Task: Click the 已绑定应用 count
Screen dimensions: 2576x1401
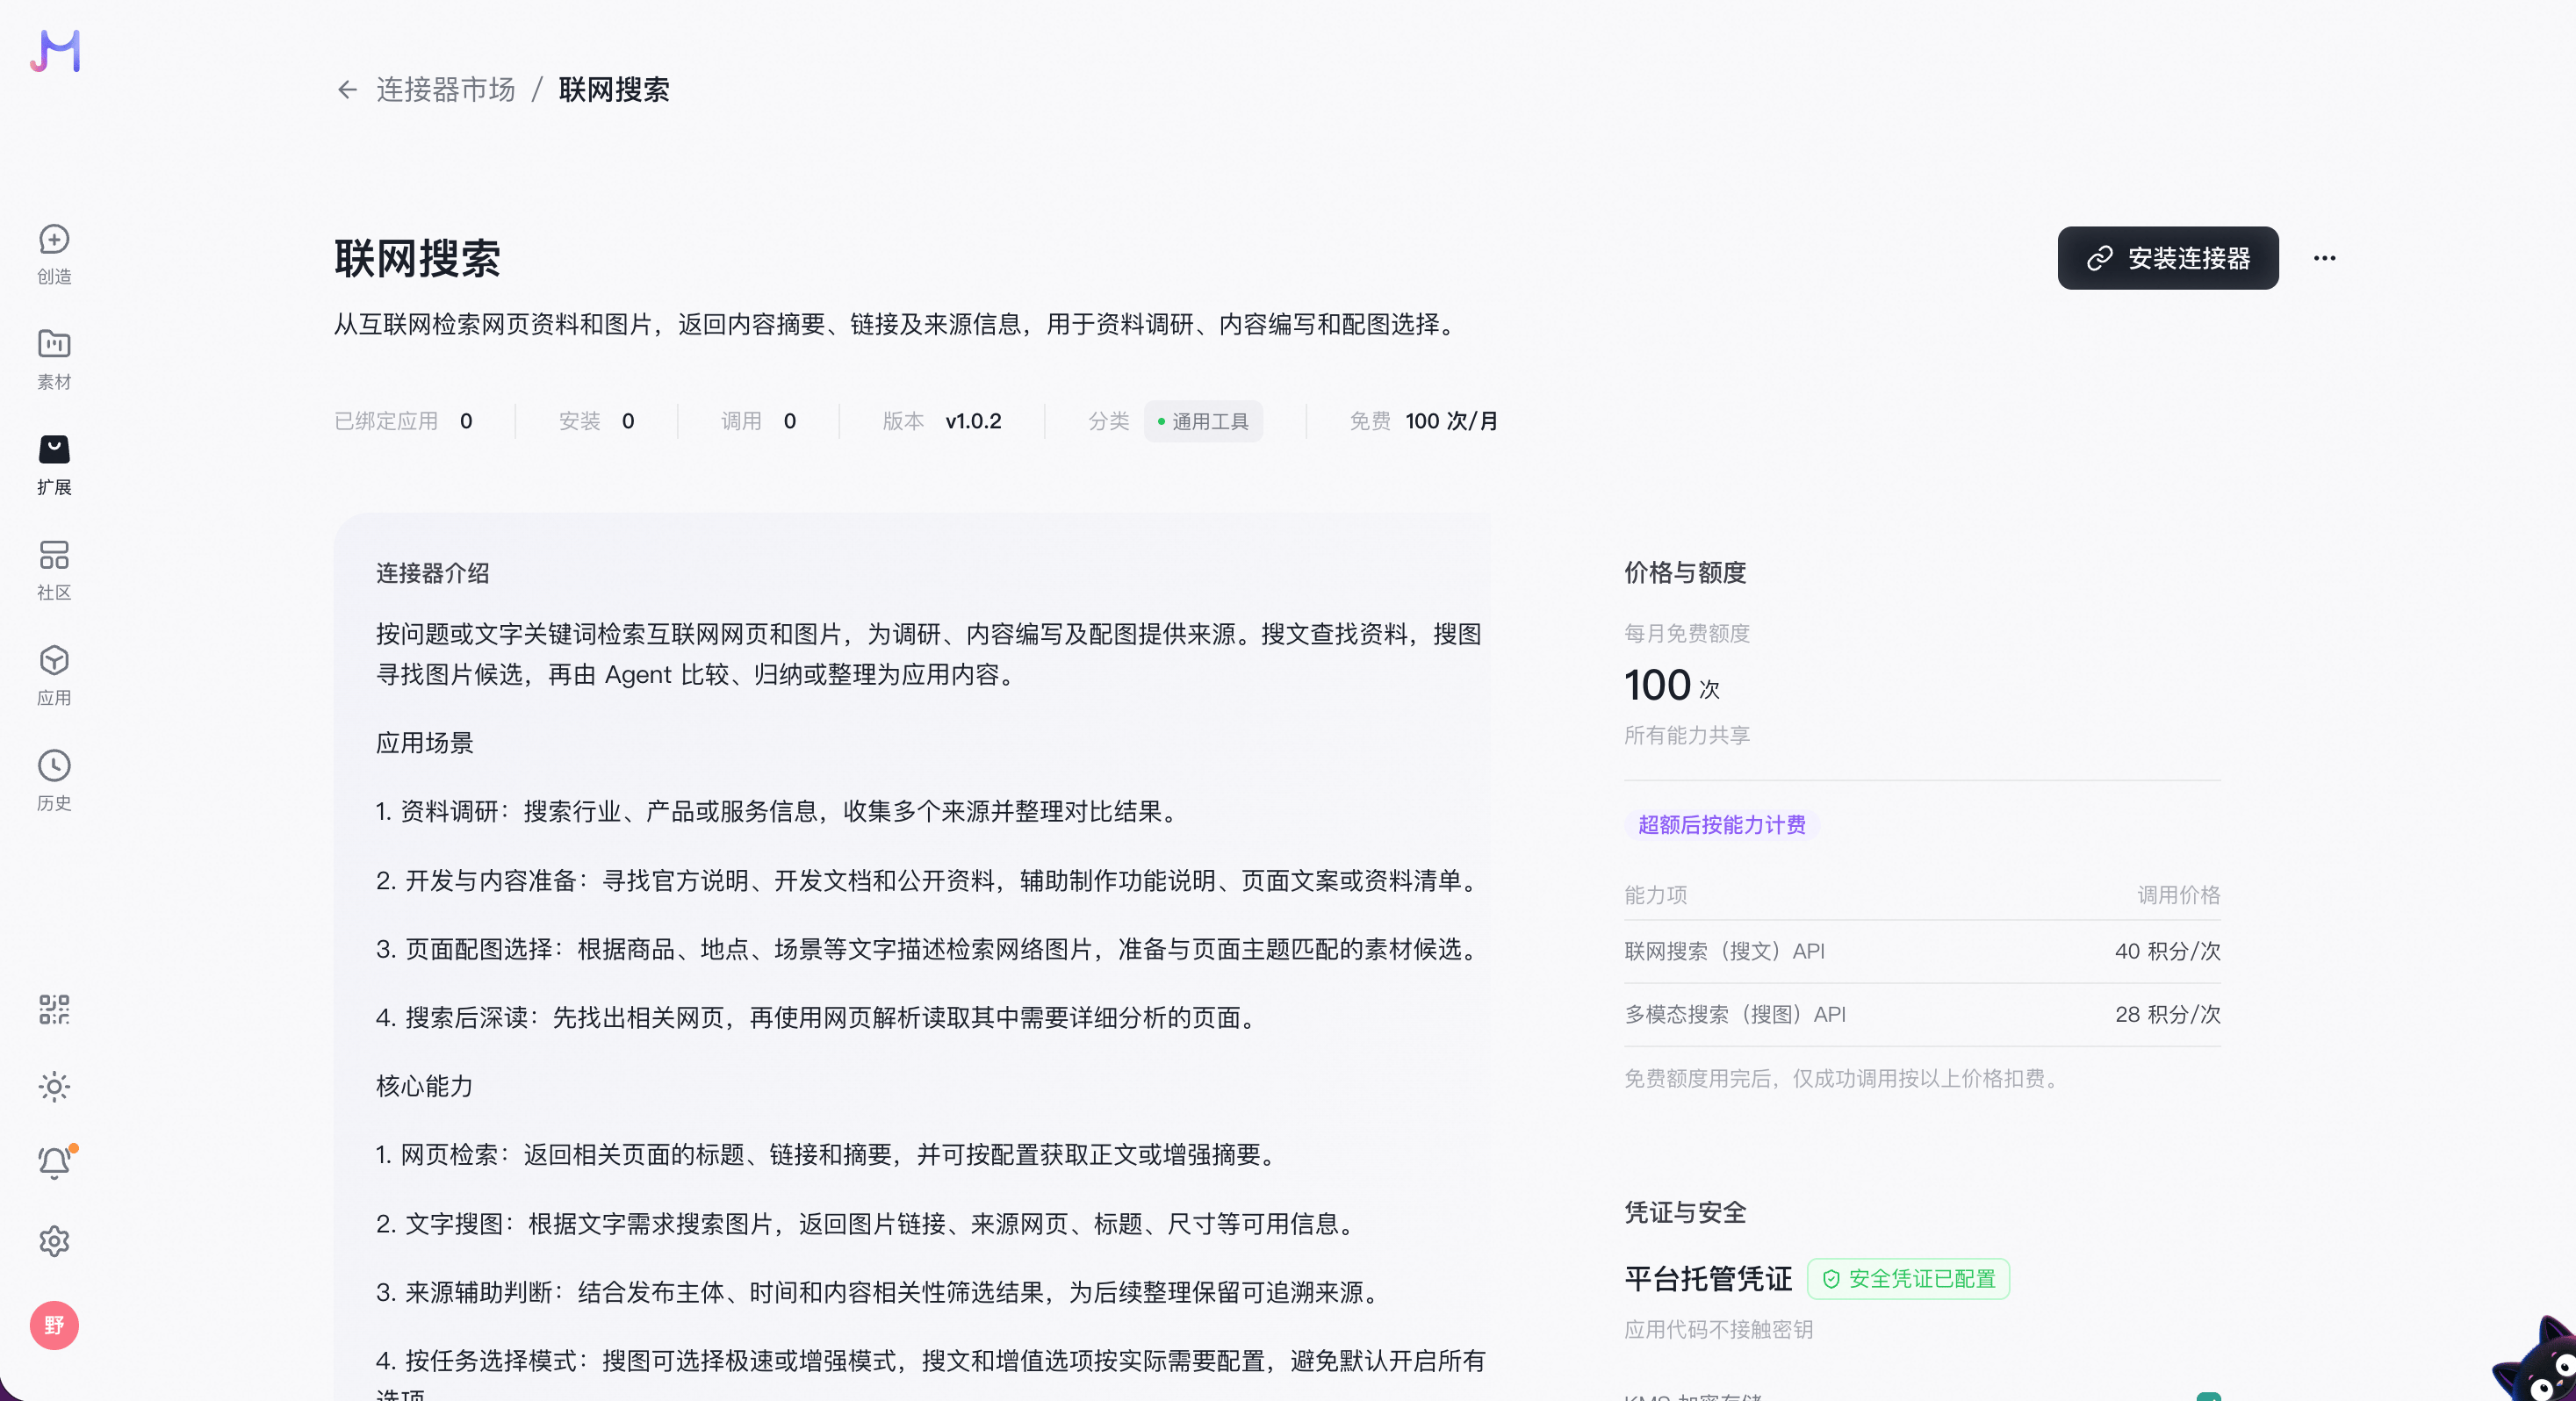Action: pyautogui.click(x=466, y=421)
